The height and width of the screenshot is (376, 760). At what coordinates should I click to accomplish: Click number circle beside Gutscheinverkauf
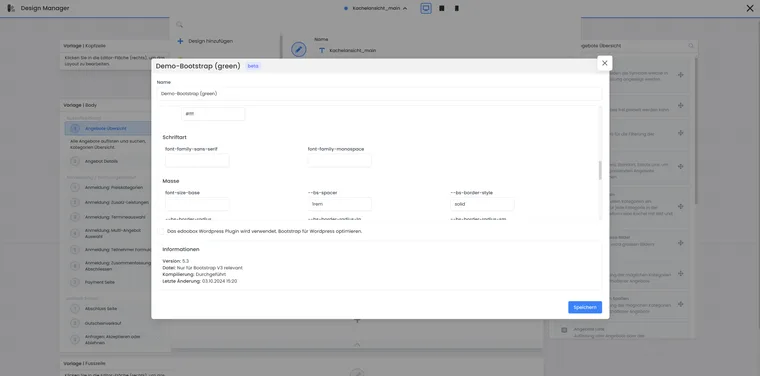75,323
